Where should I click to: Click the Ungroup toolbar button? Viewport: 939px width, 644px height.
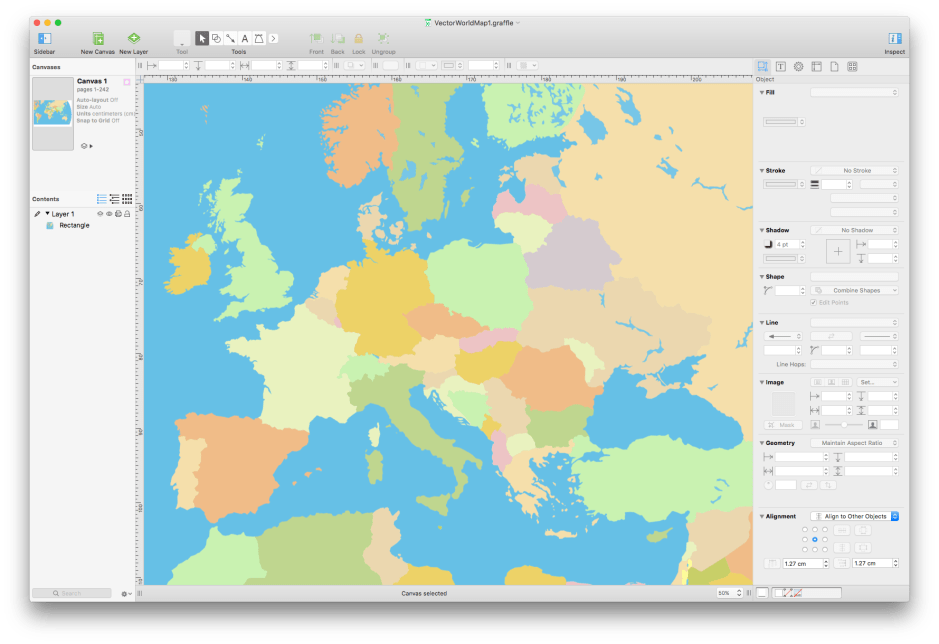385,36
